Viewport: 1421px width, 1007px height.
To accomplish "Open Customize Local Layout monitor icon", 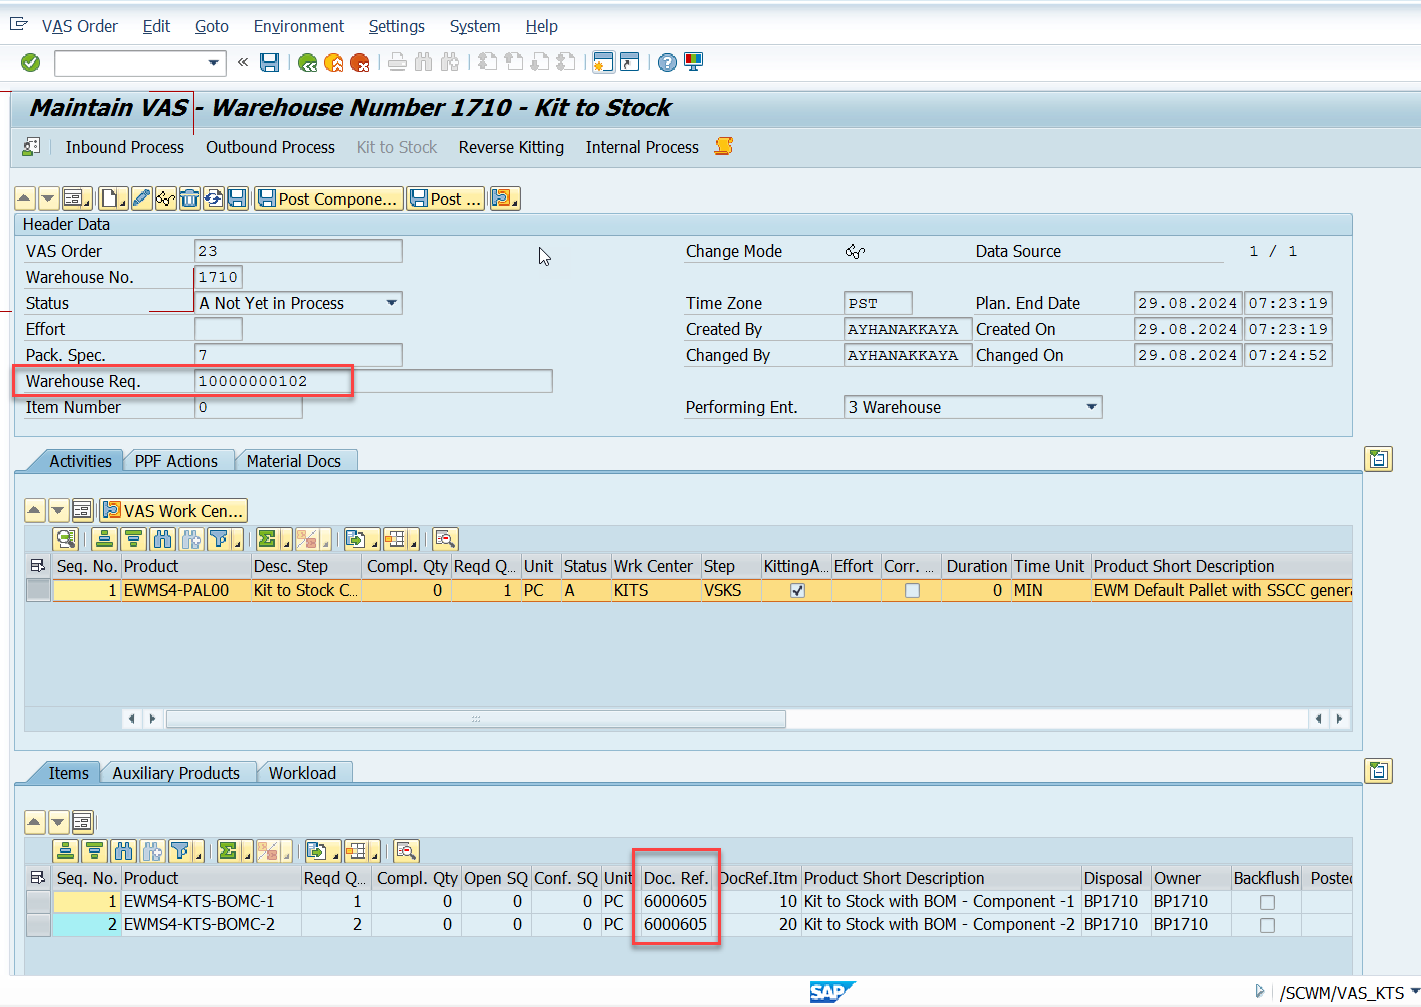I will point(693,62).
